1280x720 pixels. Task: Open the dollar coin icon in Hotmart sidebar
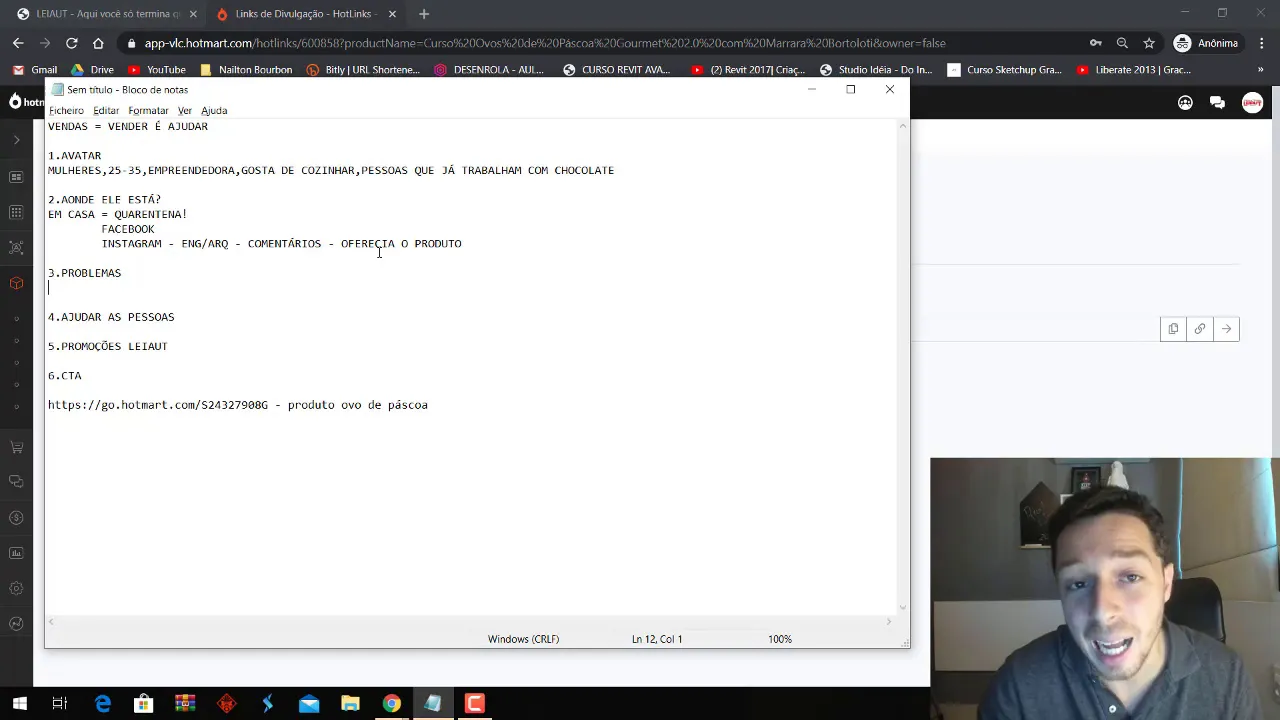tap(16, 518)
